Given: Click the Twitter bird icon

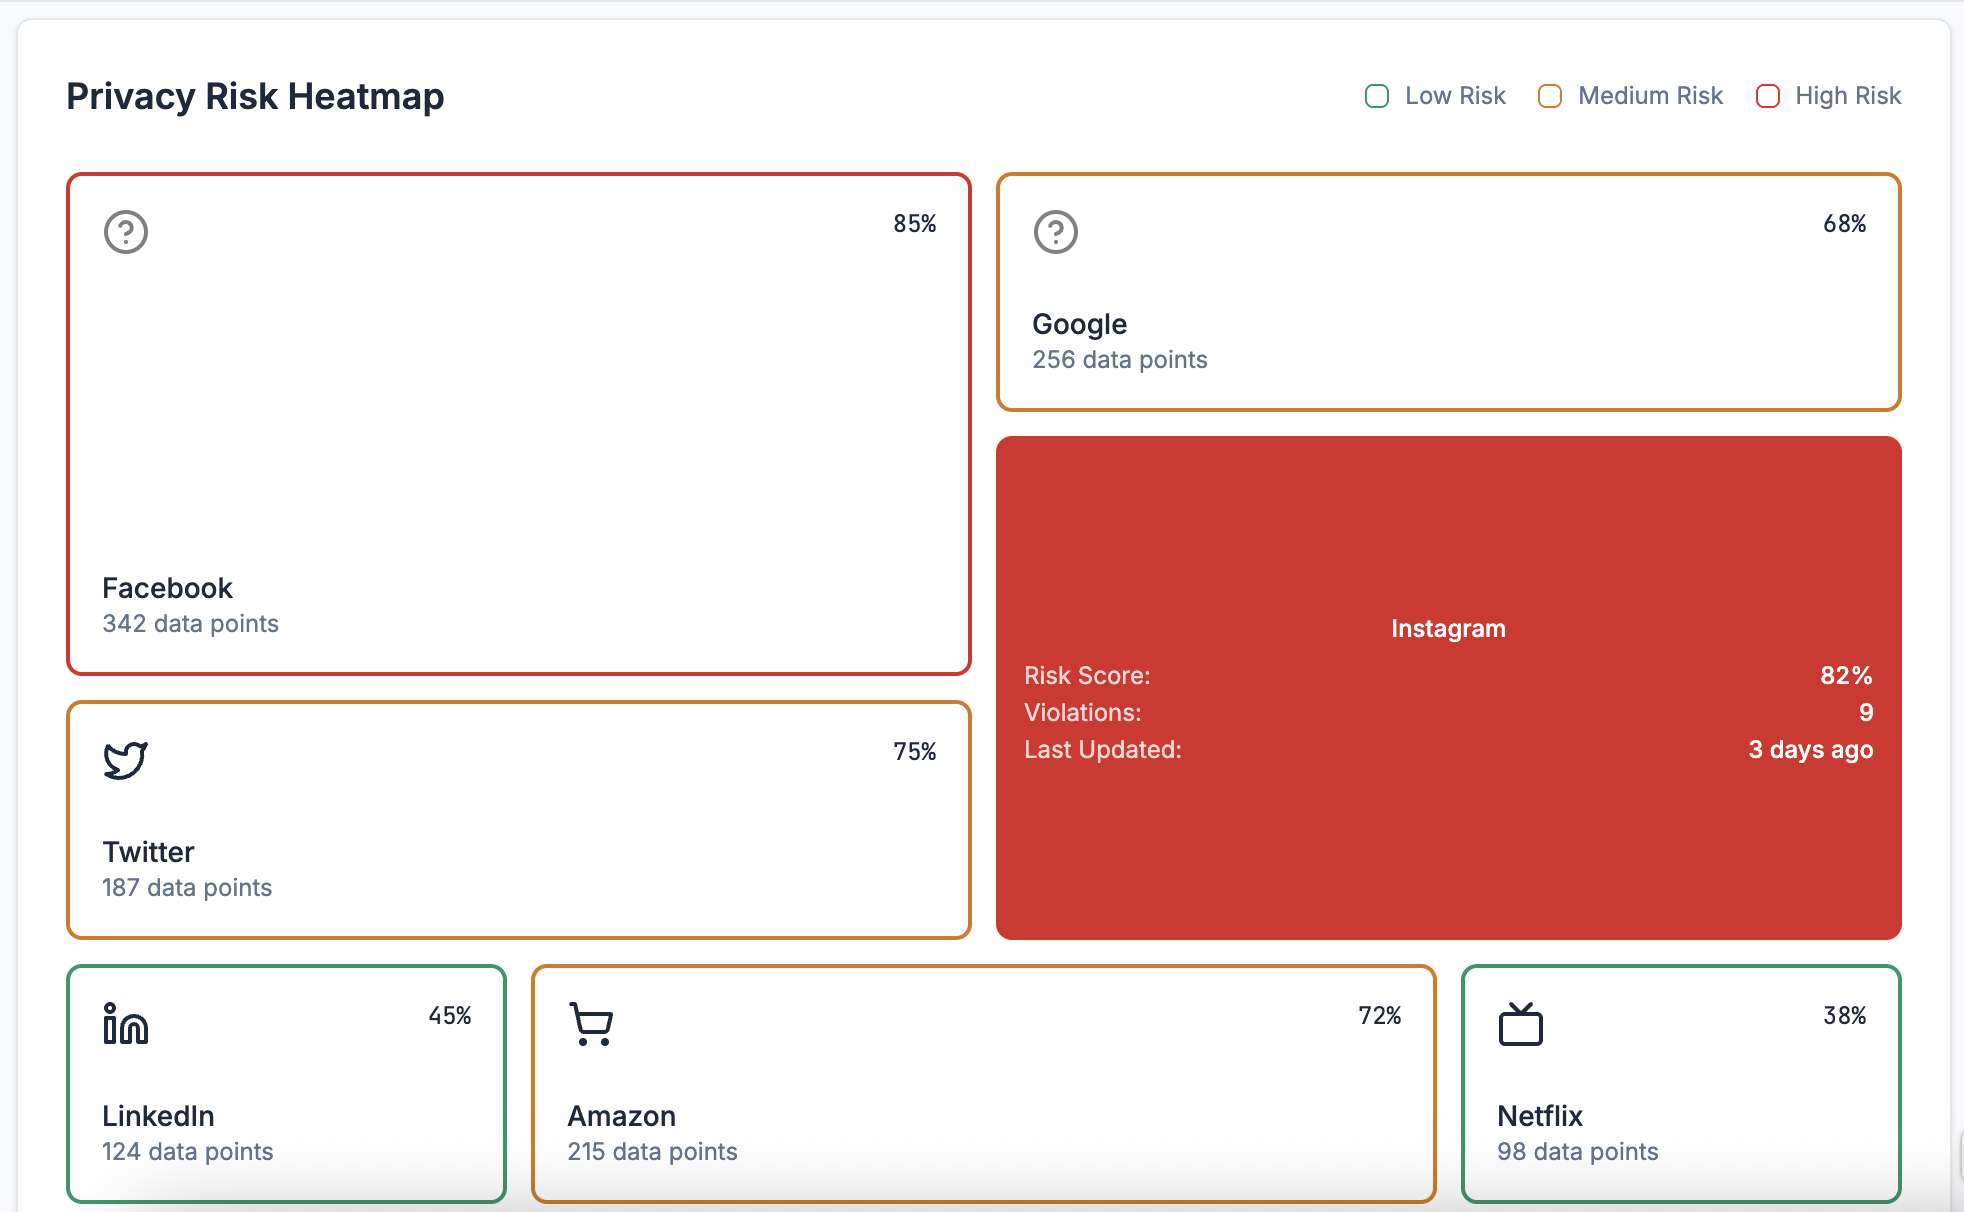Looking at the screenshot, I should (126, 760).
